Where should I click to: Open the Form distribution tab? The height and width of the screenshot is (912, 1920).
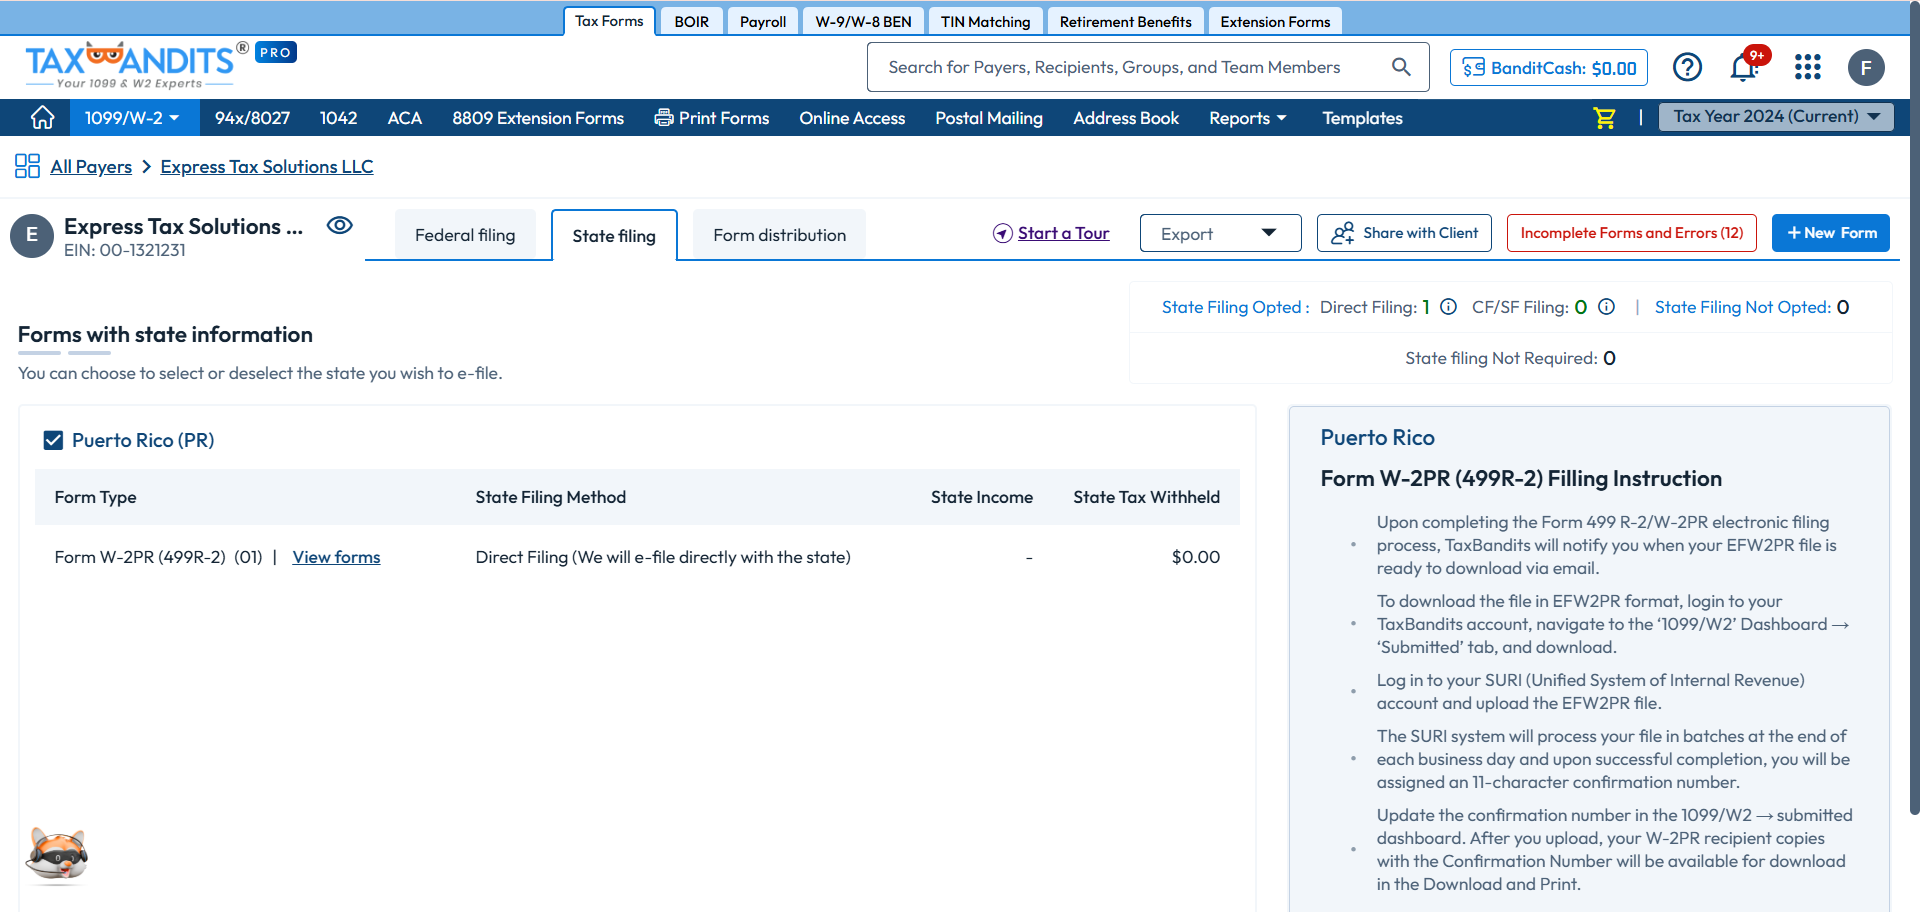coord(779,235)
